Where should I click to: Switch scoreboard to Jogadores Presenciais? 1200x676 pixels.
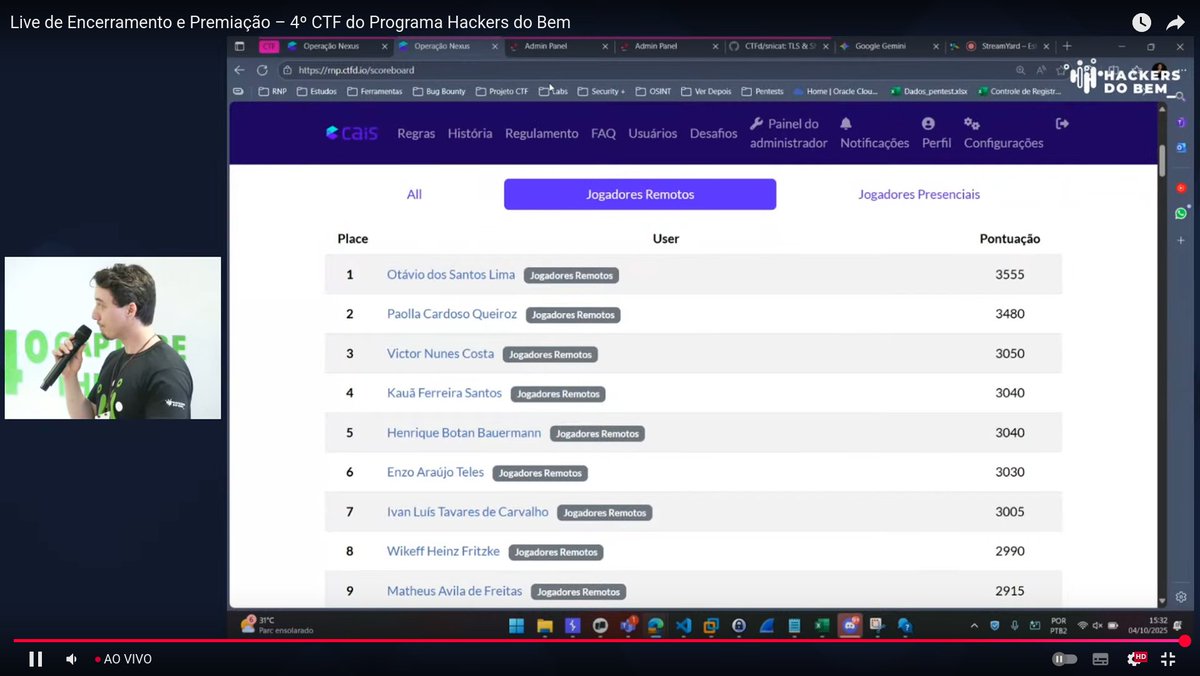[x=919, y=194]
